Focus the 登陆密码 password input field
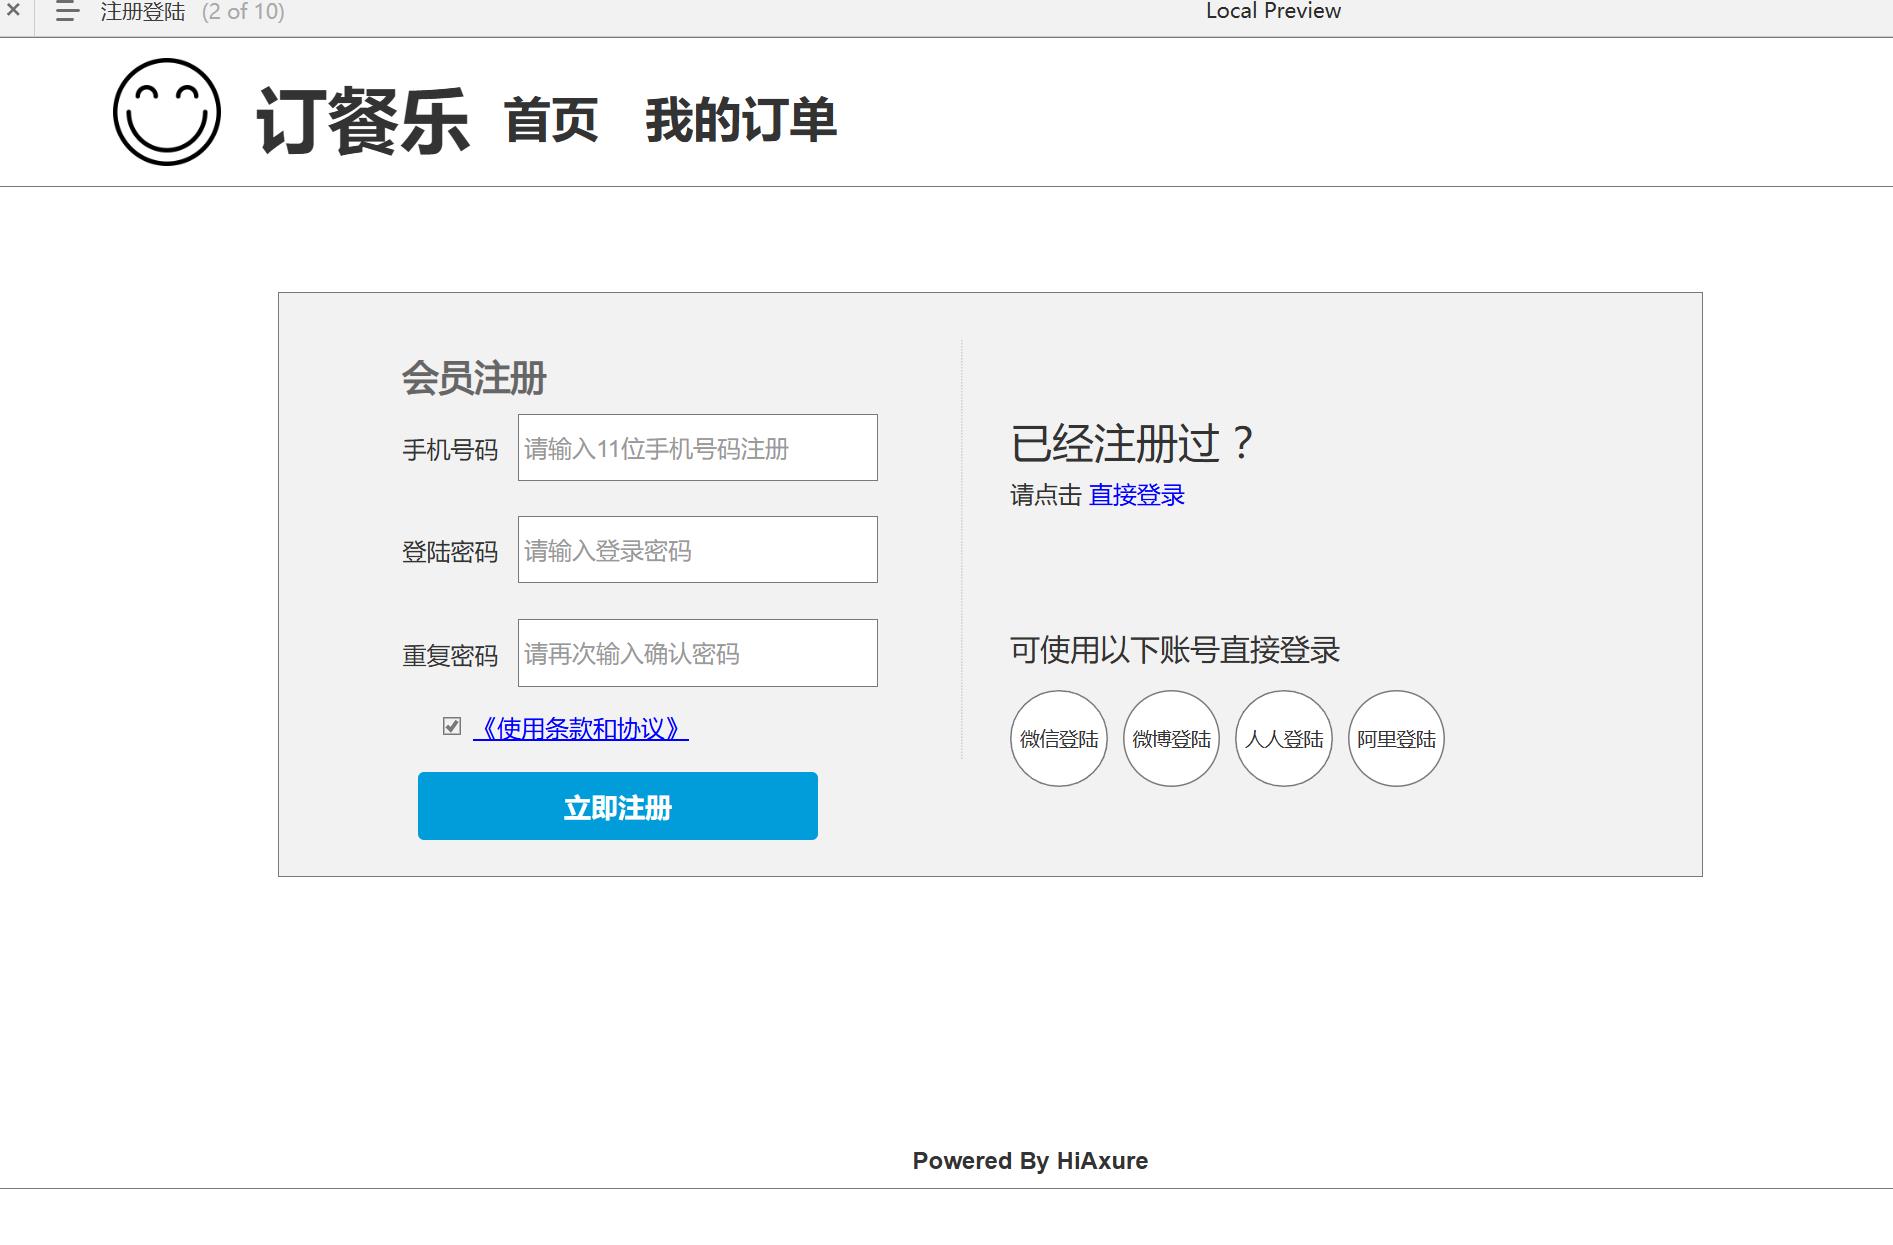Viewport: 1893px width, 1245px height. click(698, 549)
